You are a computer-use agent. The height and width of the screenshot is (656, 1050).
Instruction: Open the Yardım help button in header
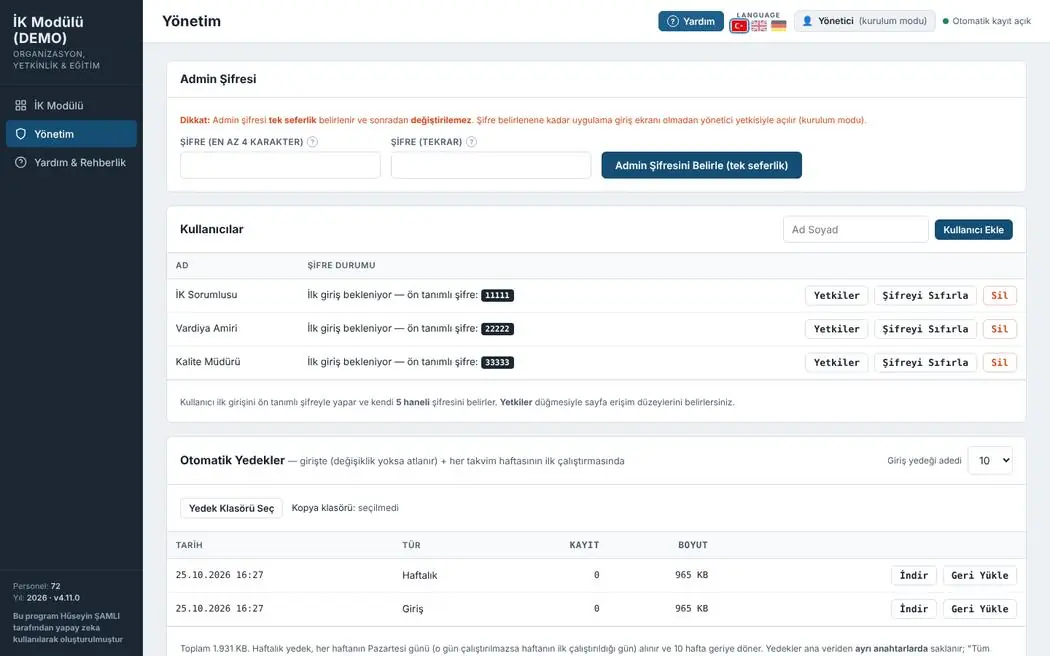tap(690, 21)
